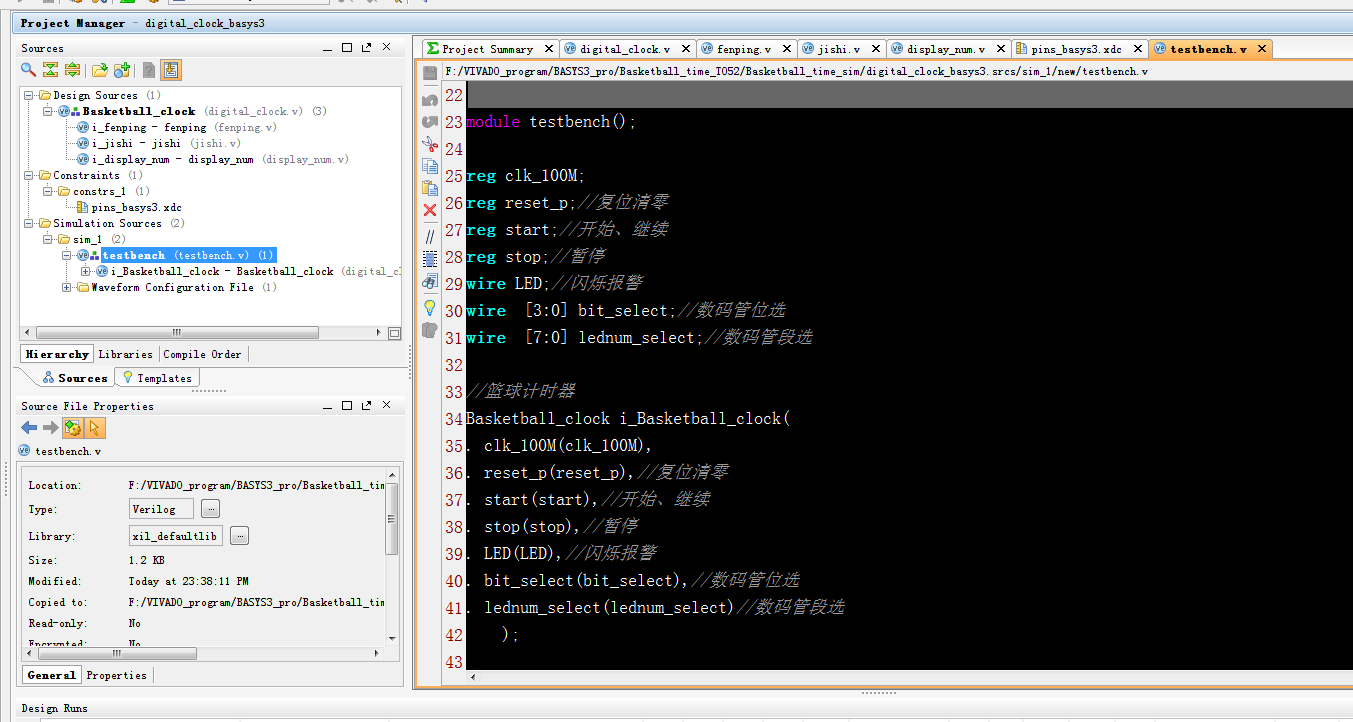
Task: Maximize the Source File Properties panel
Action: [x=347, y=406]
